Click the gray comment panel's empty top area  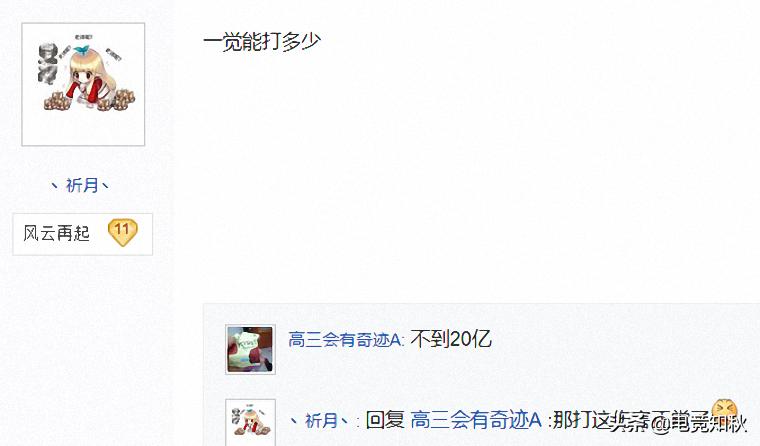click(x=481, y=313)
